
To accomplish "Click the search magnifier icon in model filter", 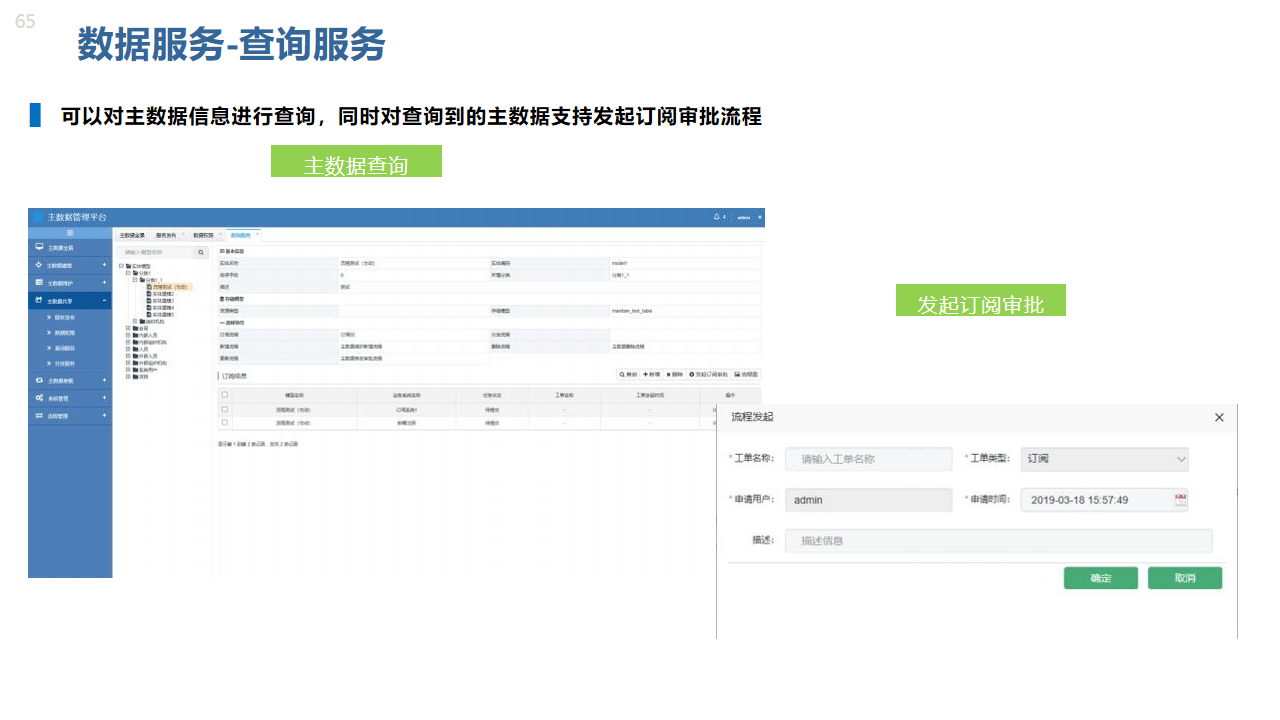I will click(201, 252).
